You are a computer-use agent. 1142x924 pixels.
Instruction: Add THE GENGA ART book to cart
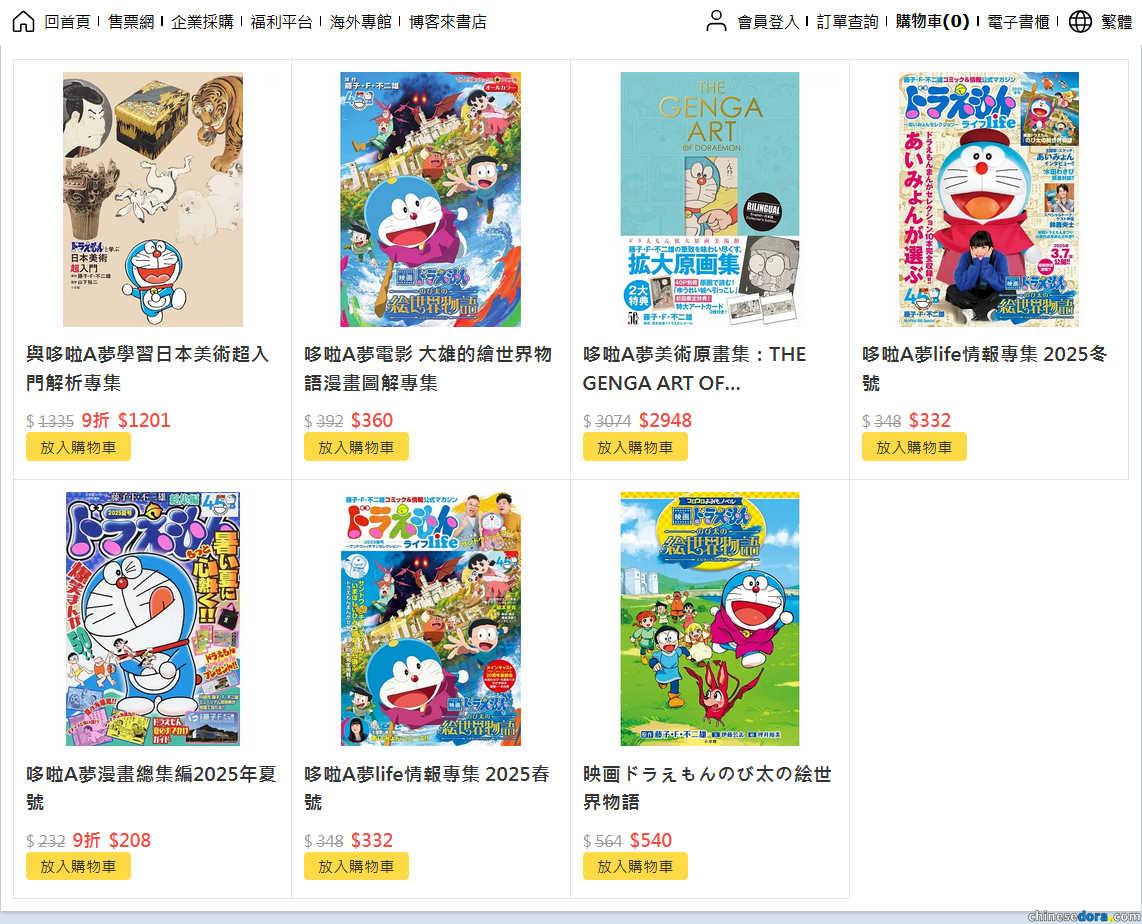tap(635, 447)
